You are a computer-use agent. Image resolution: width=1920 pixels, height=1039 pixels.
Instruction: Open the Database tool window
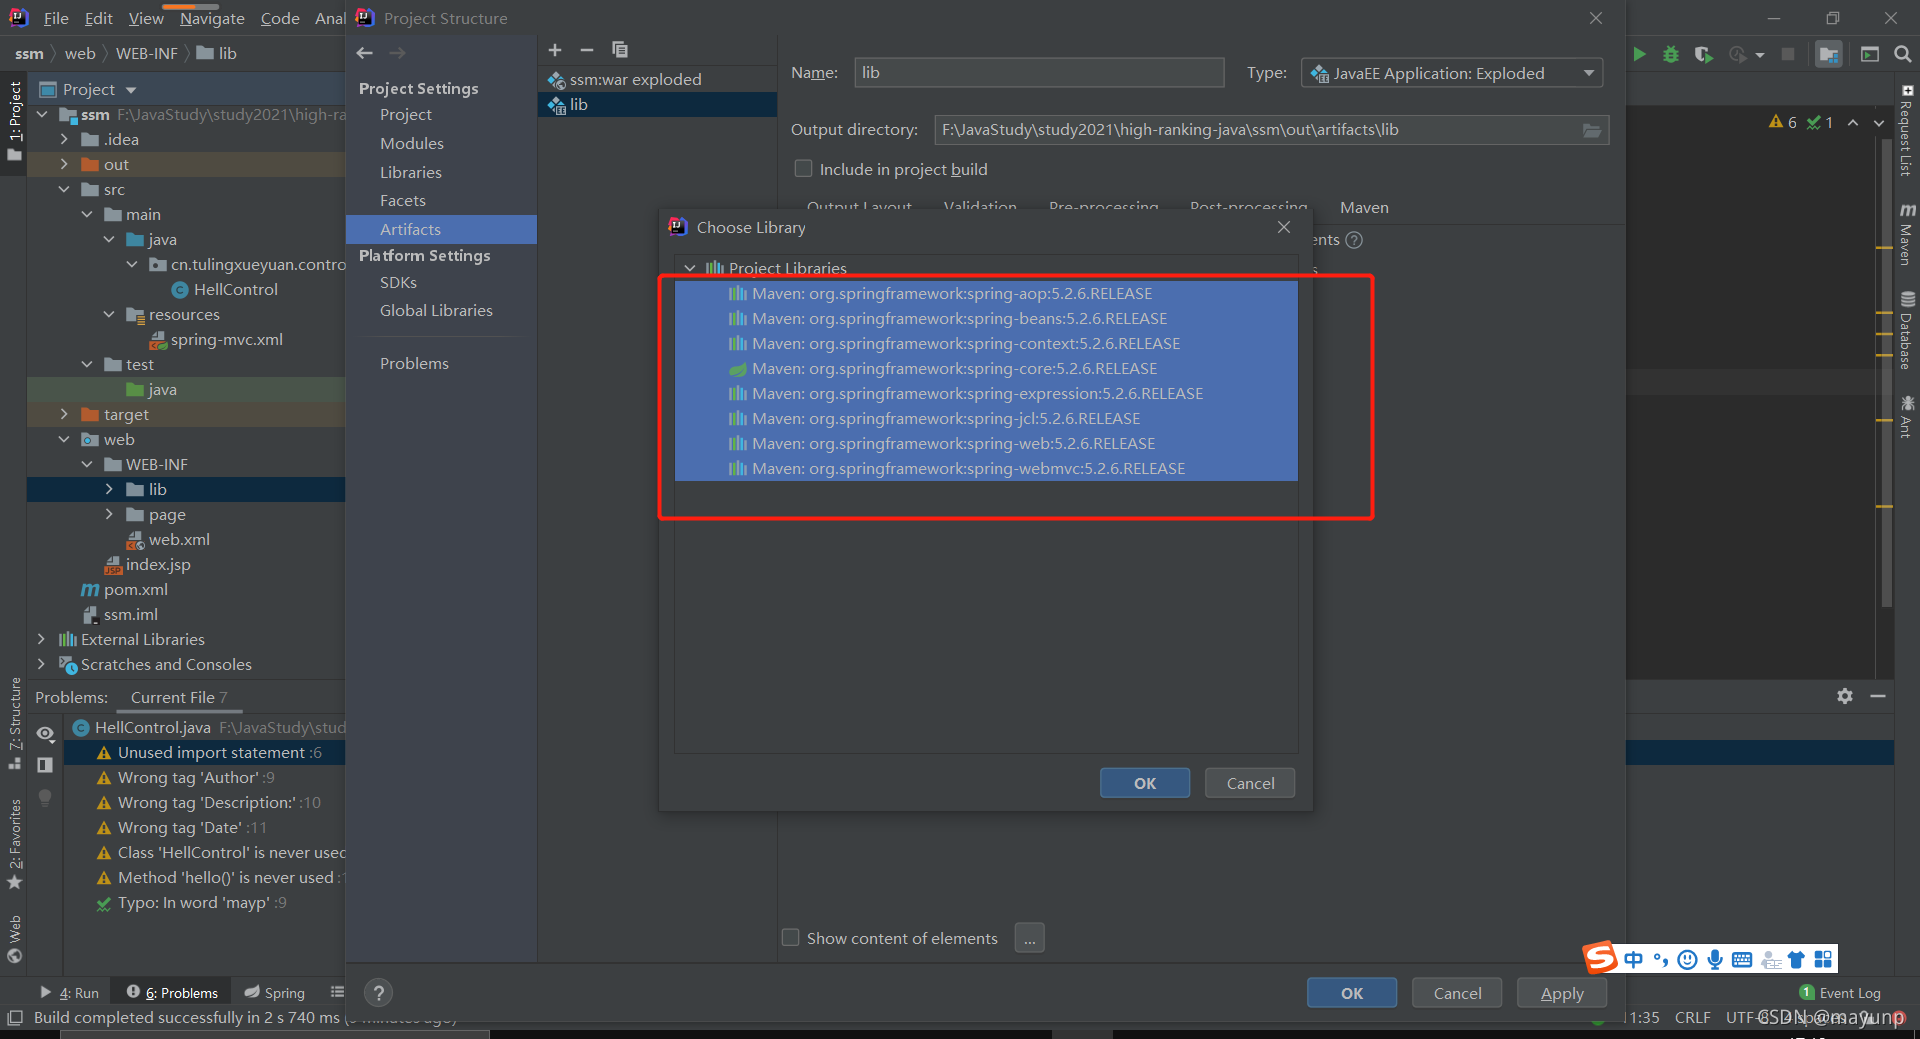pos(1907,331)
